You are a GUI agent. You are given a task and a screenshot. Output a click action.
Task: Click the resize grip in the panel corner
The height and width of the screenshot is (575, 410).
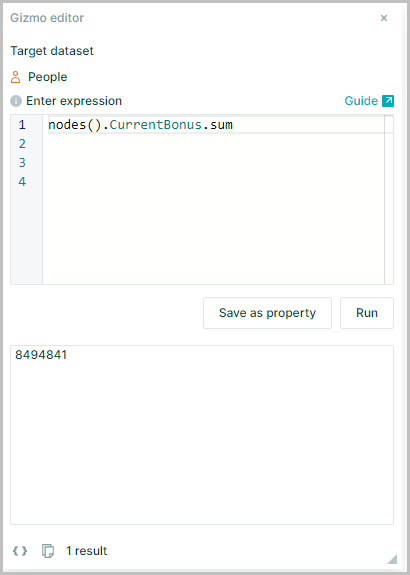coord(392,559)
